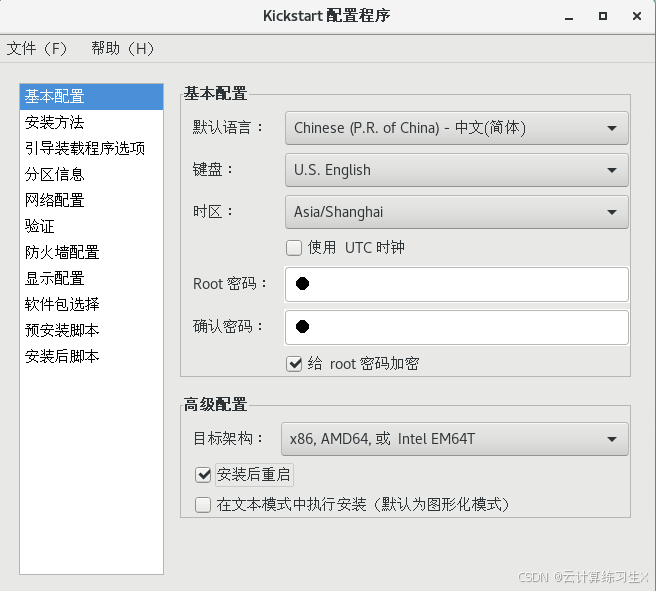The width and height of the screenshot is (656, 591).
Task: Maximize the Kickstart window
Action: [x=603, y=16]
